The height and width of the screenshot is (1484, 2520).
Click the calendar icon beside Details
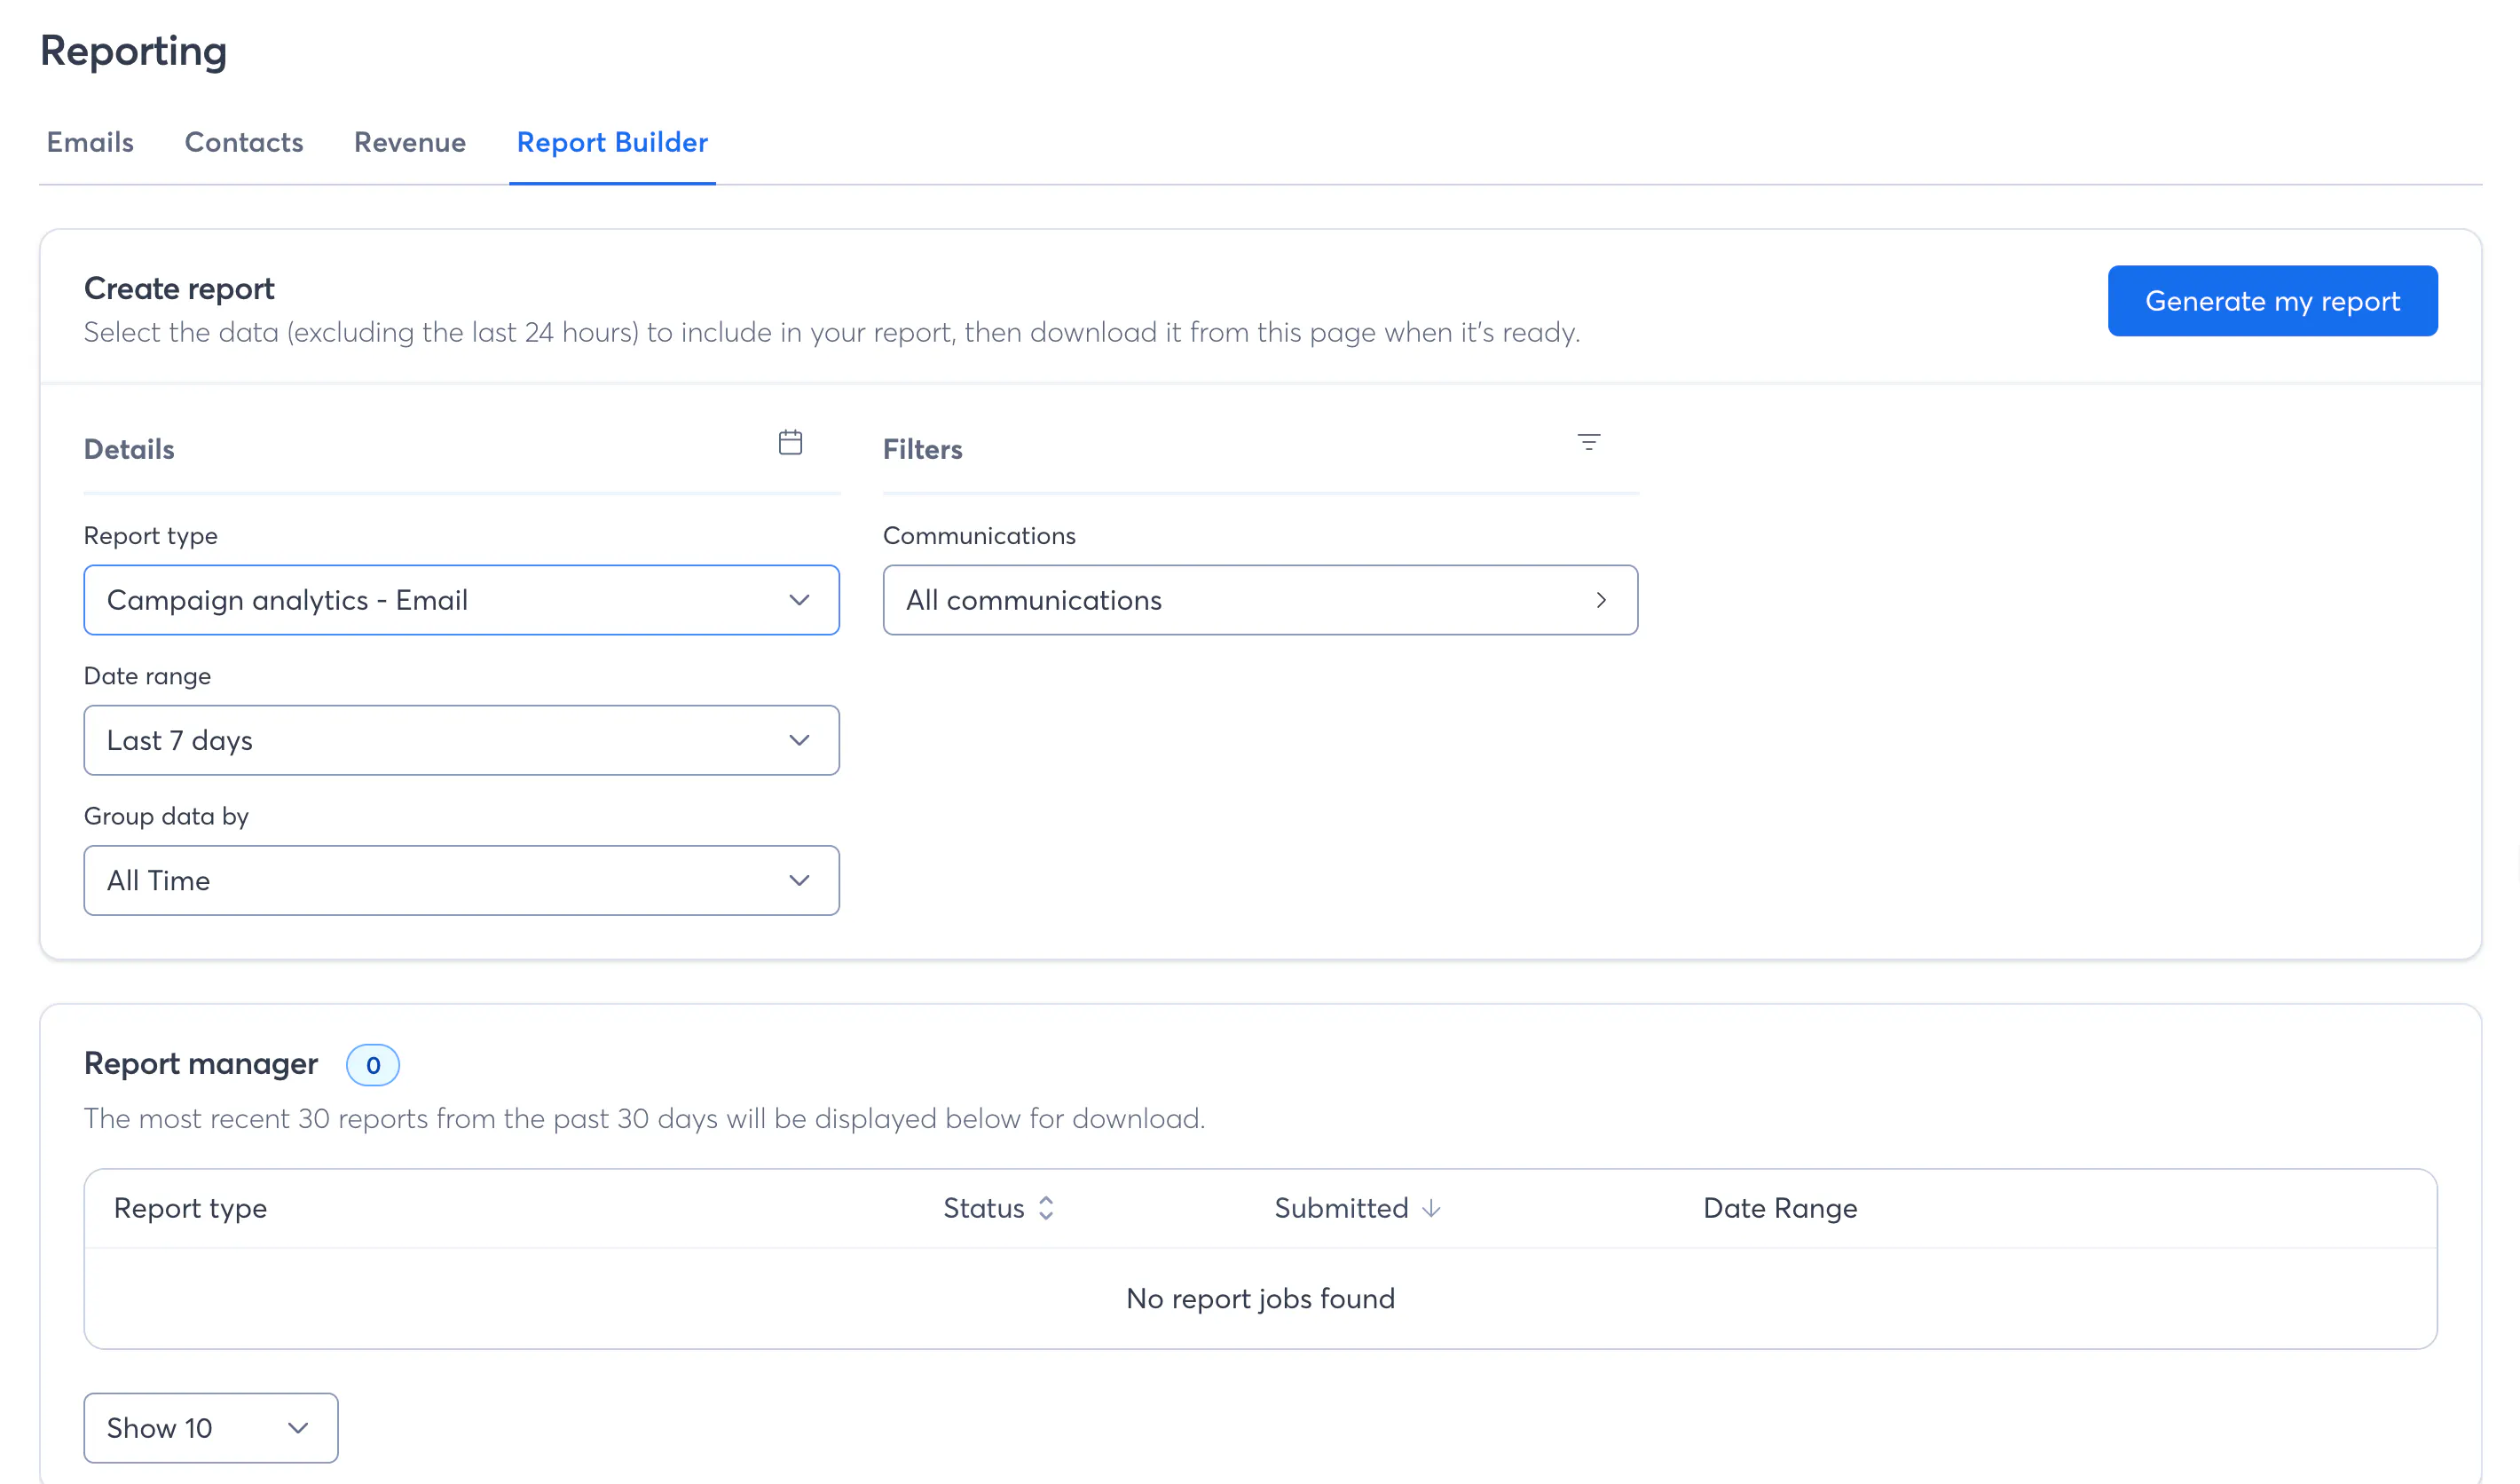790,443
